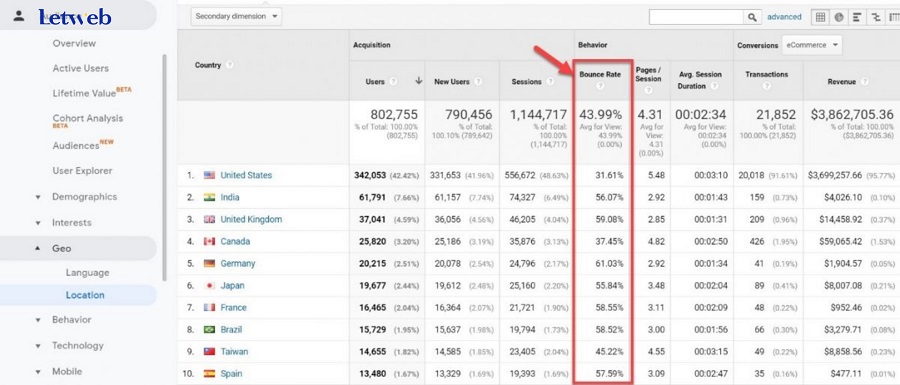Click Germany bounce rate 61.03%

(609, 263)
